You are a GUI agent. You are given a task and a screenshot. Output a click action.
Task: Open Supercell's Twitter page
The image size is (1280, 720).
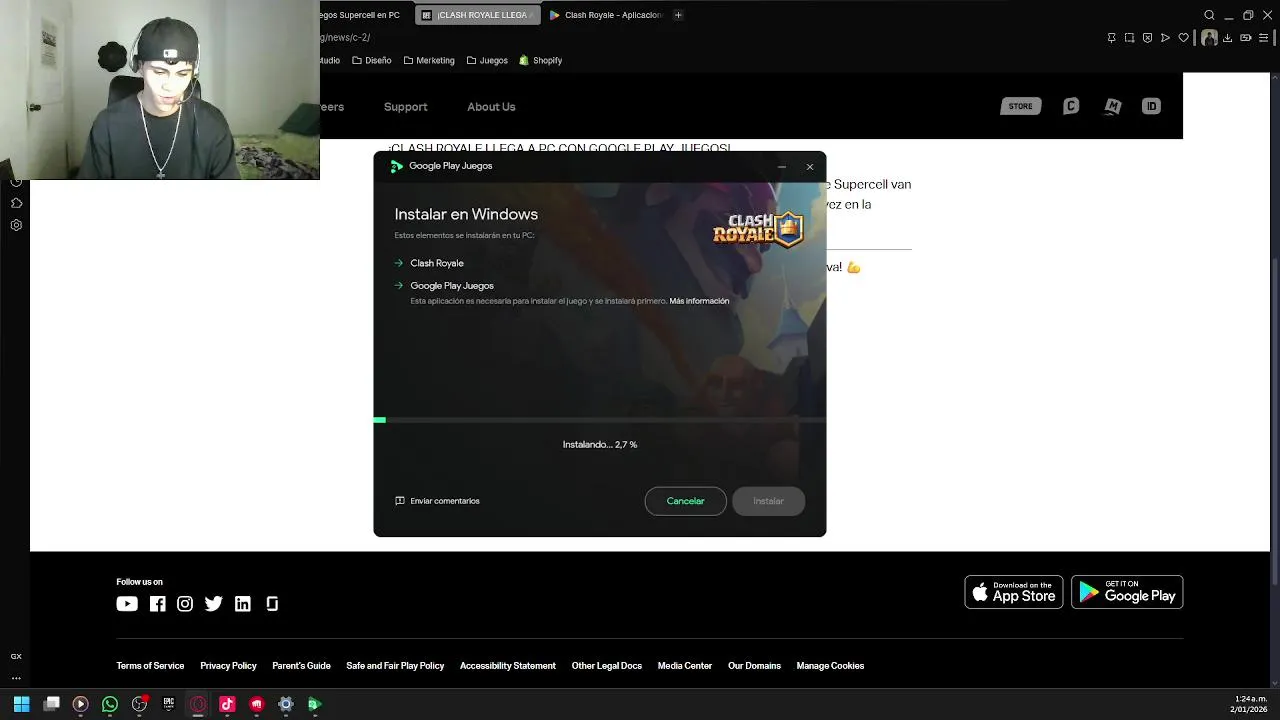[x=213, y=604]
